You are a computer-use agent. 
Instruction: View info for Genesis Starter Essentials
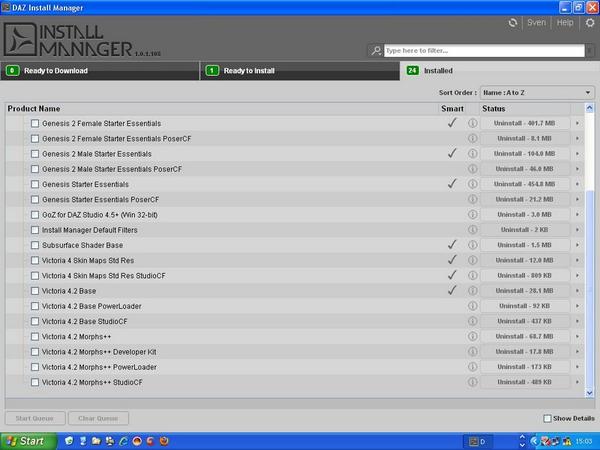click(x=473, y=184)
